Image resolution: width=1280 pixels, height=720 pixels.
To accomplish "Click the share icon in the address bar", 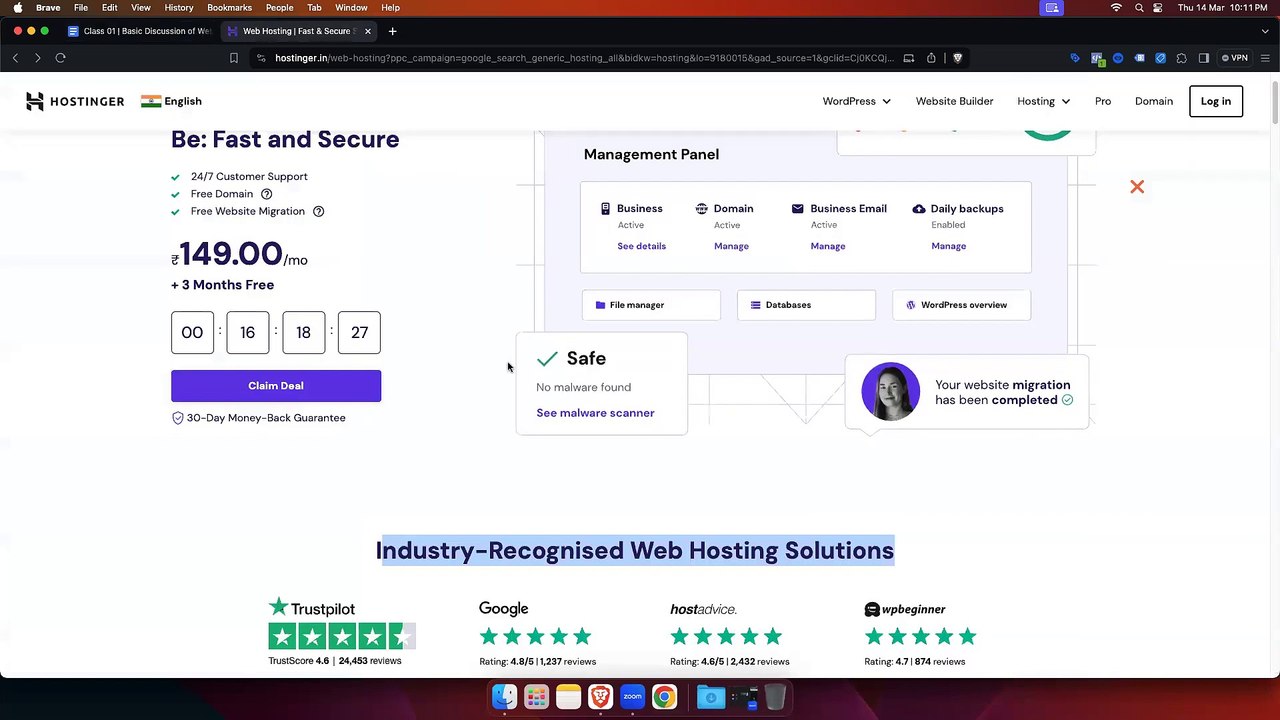I will coord(931,58).
